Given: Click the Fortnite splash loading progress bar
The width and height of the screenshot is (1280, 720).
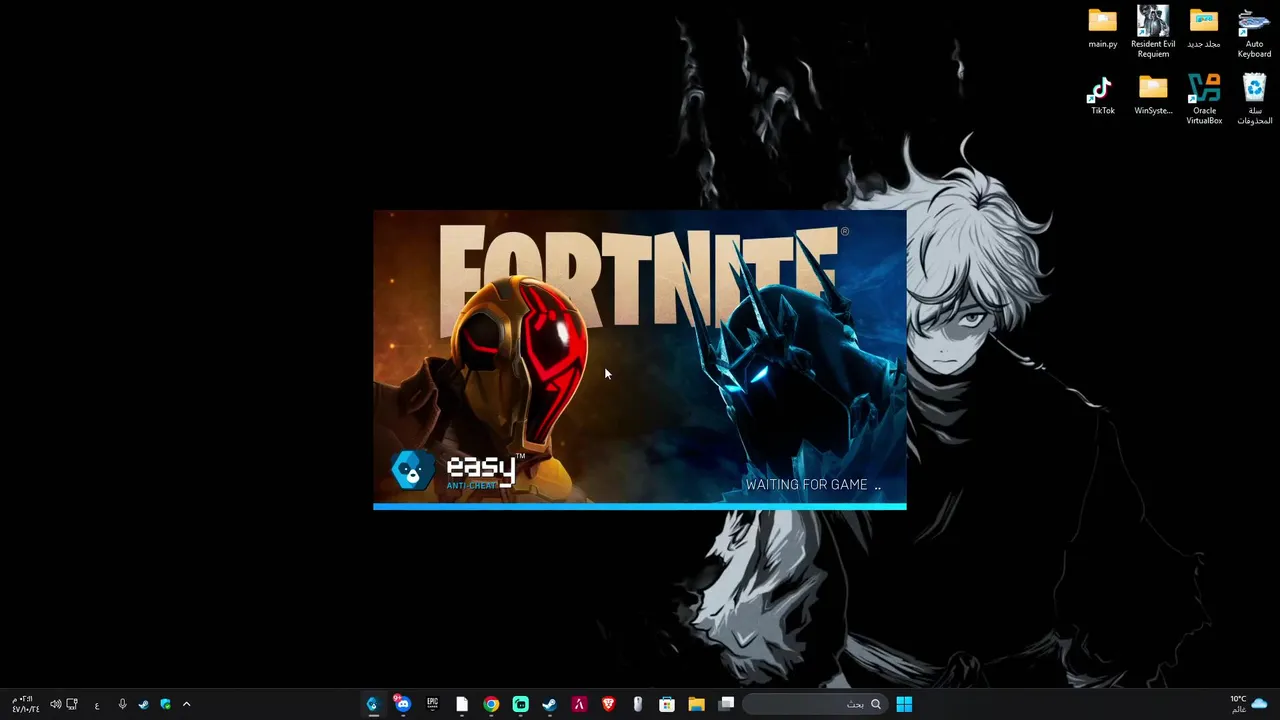Looking at the screenshot, I should [640, 507].
